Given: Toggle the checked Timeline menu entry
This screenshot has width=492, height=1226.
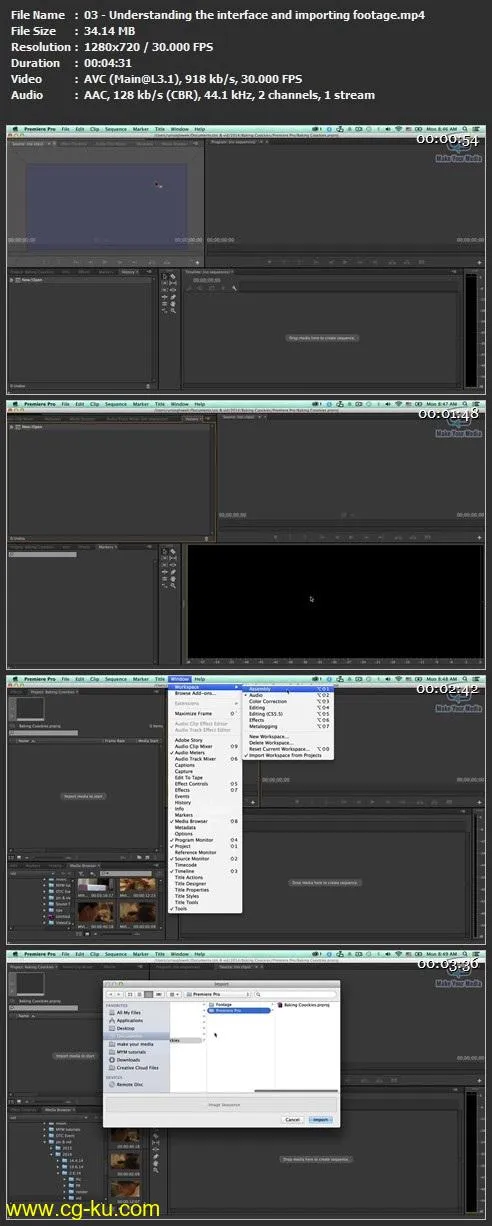Looking at the screenshot, I should click(205, 871).
